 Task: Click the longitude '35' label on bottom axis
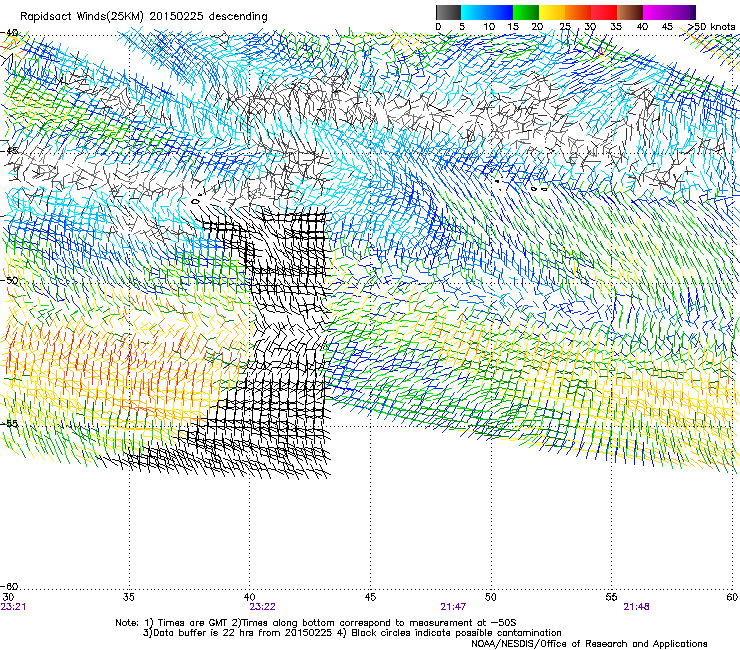pyautogui.click(x=128, y=597)
